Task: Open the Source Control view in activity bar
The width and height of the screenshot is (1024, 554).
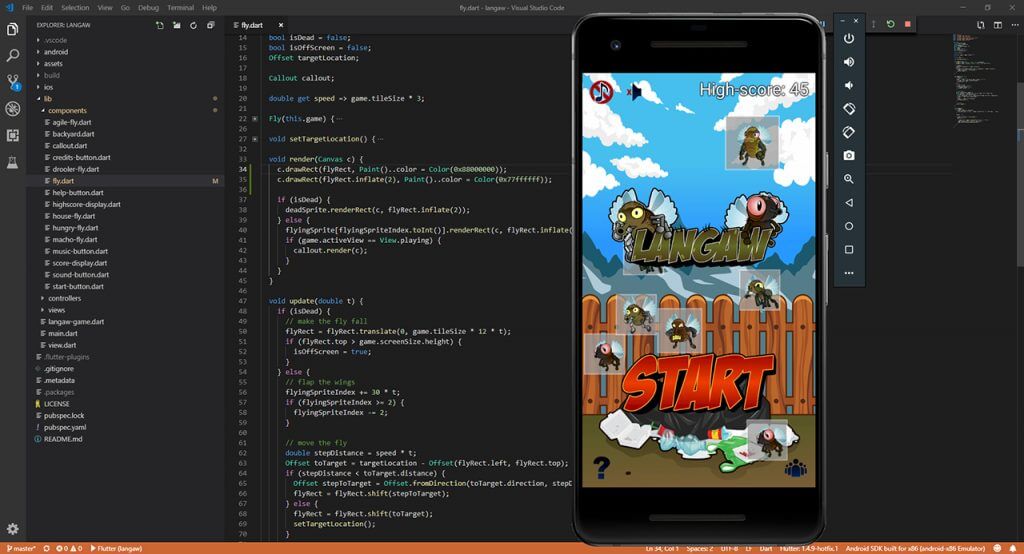Action: click(x=13, y=82)
